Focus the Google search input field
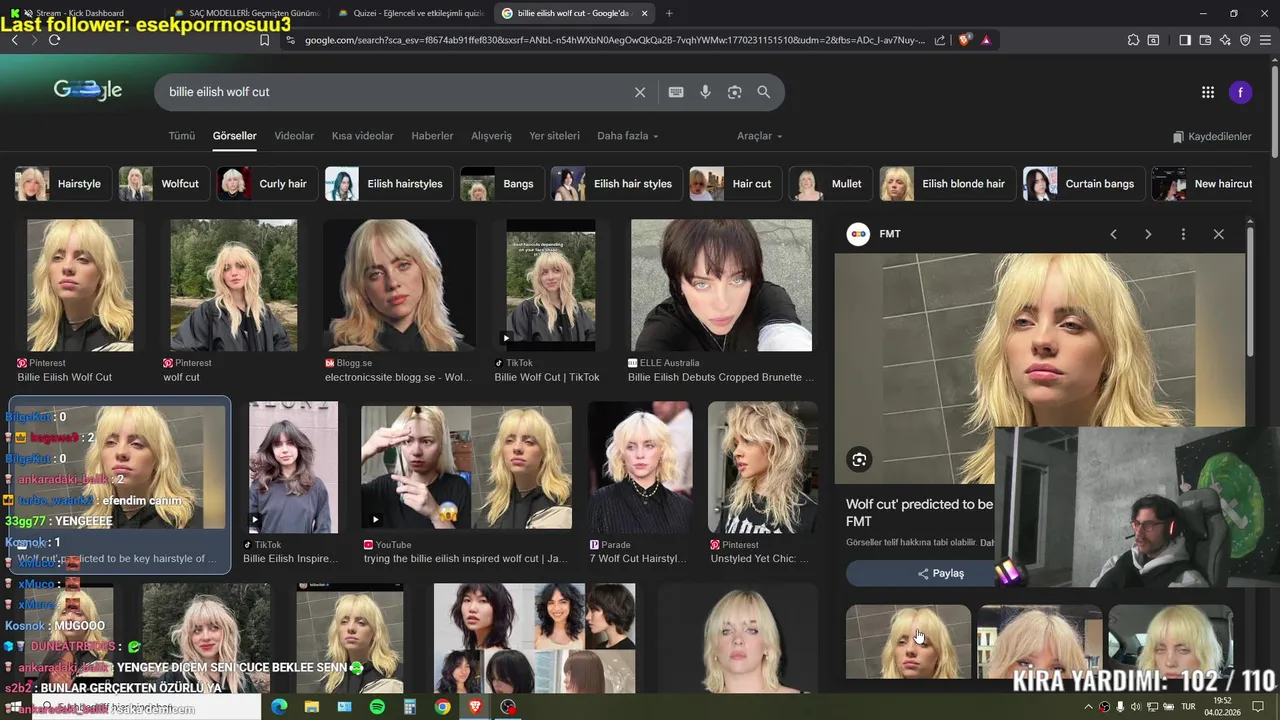This screenshot has height=720, width=1280. tap(395, 92)
